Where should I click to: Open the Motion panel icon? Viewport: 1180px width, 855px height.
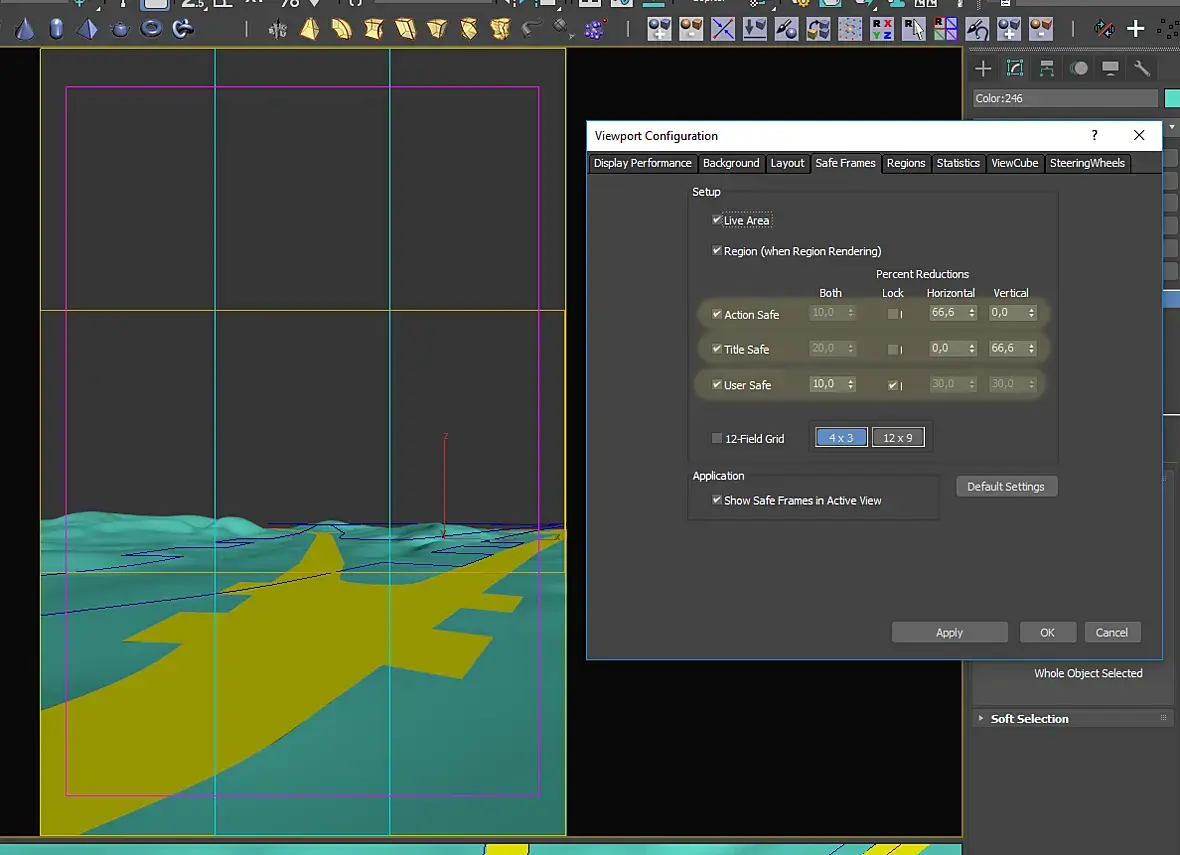click(1079, 69)
